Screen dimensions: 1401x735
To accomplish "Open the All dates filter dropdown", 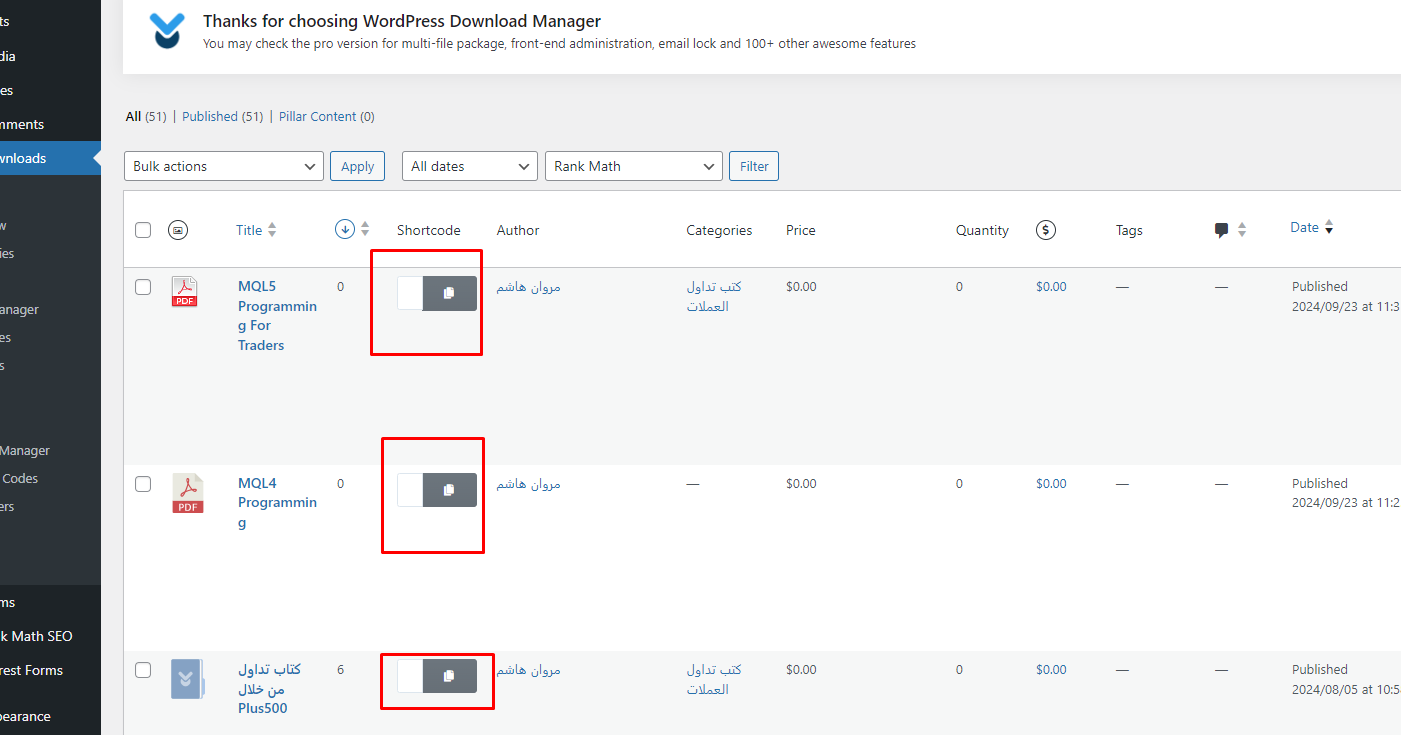I will click(x=470, y=166).
